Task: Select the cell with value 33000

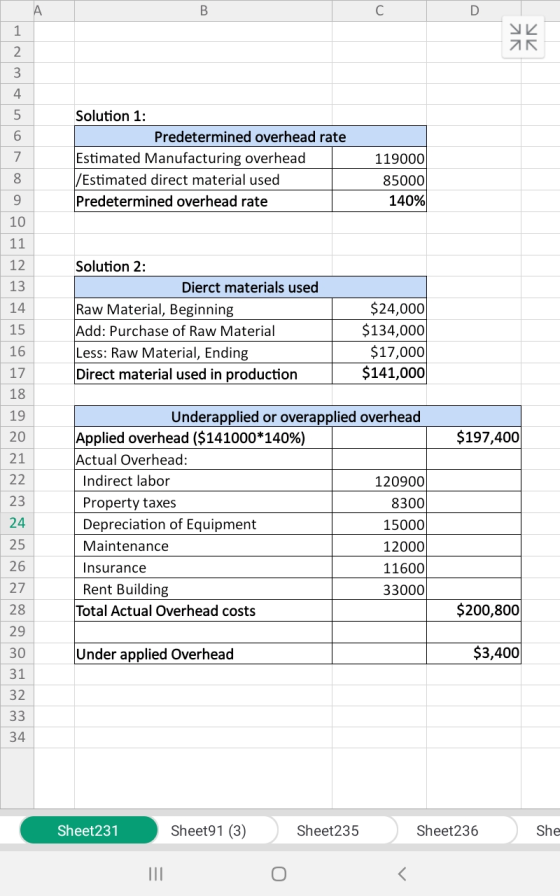Action: [x=379, y=590]
